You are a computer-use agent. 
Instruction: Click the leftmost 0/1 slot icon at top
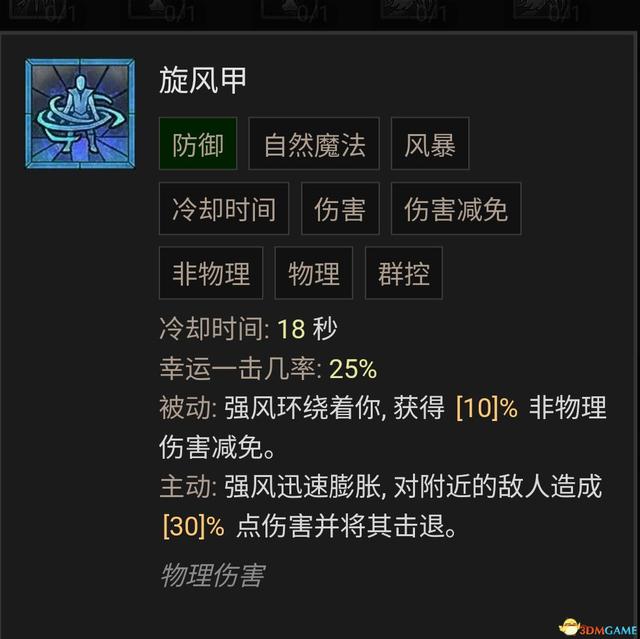click(43, 10)
